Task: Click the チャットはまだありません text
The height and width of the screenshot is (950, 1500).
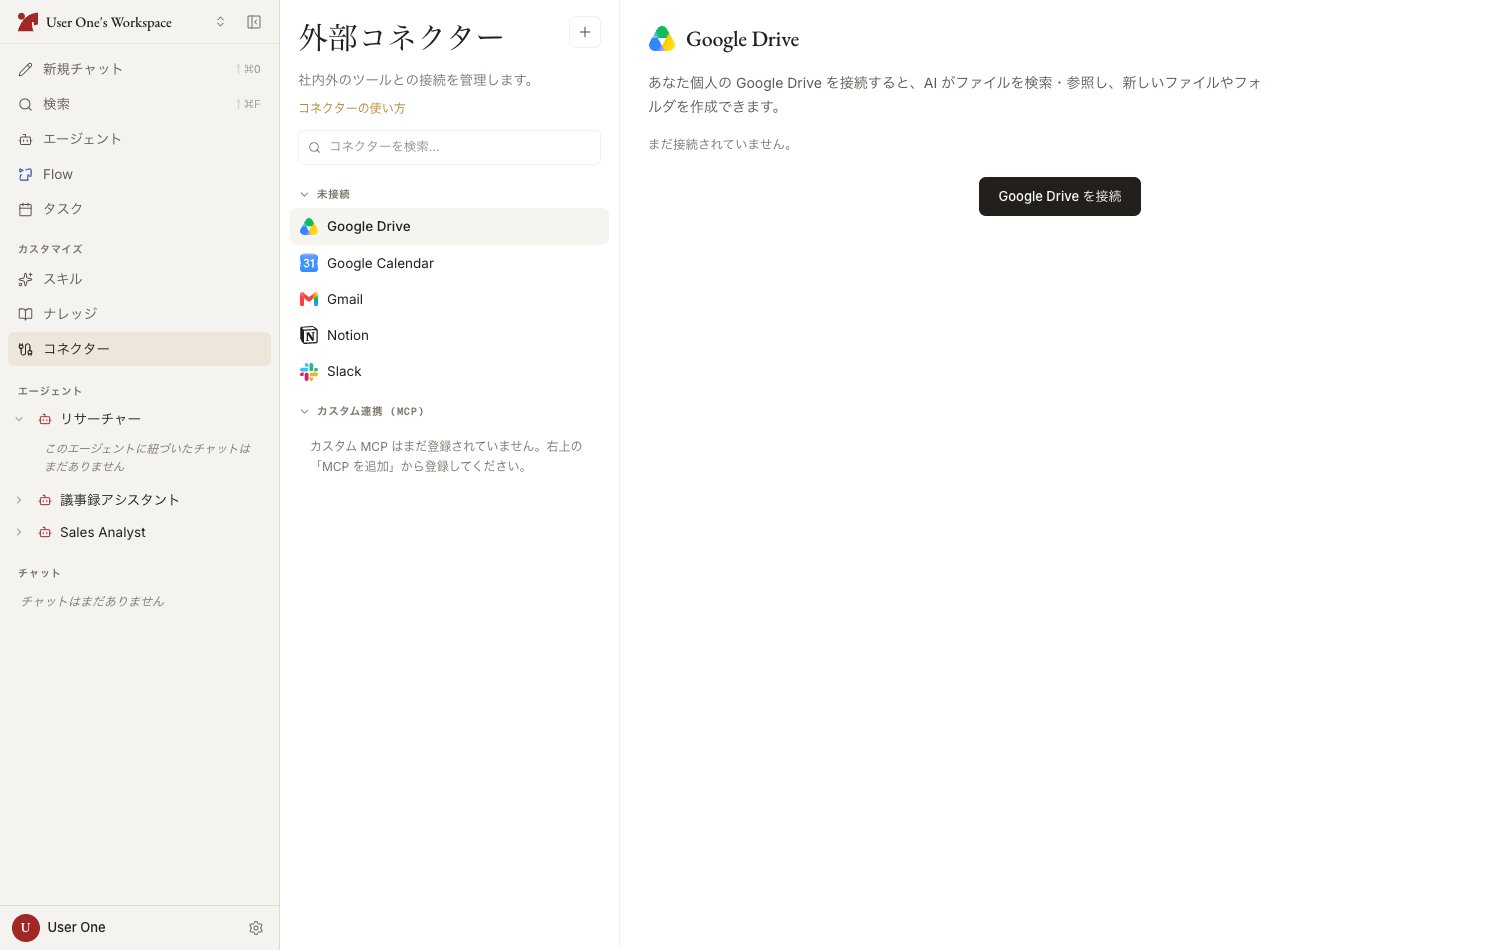Action: (93, 601)
